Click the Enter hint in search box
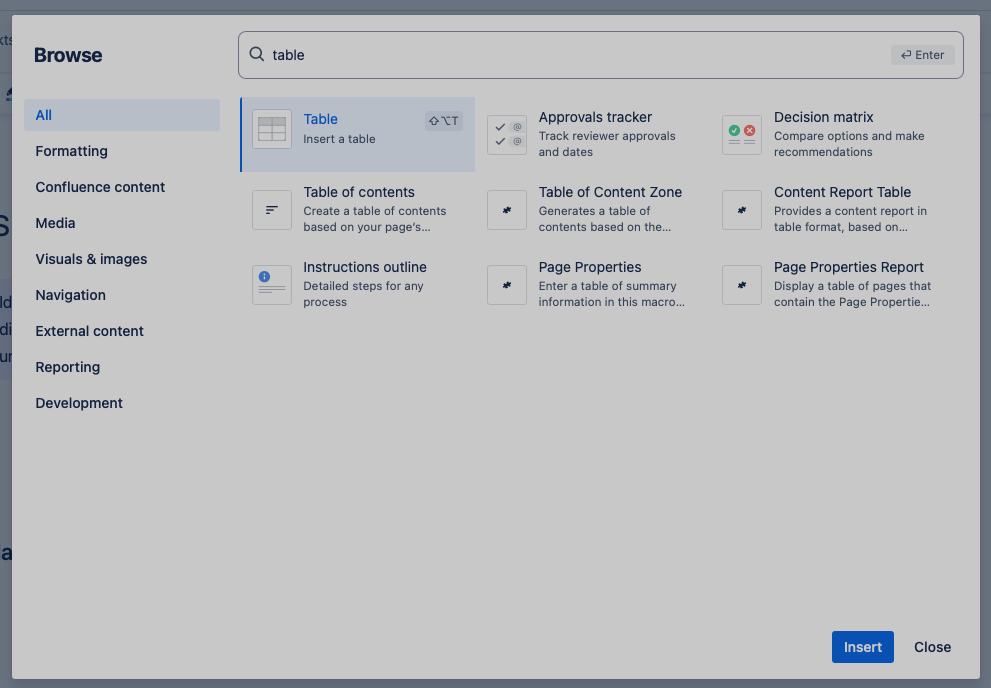991x688 pixels. (923, 55)
